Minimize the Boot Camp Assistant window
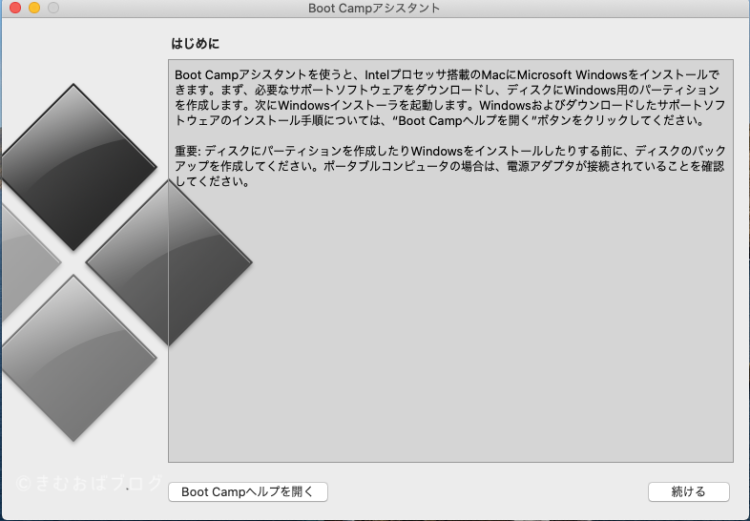This screenshot has width=750, height=521. click(x=34, y=8)
